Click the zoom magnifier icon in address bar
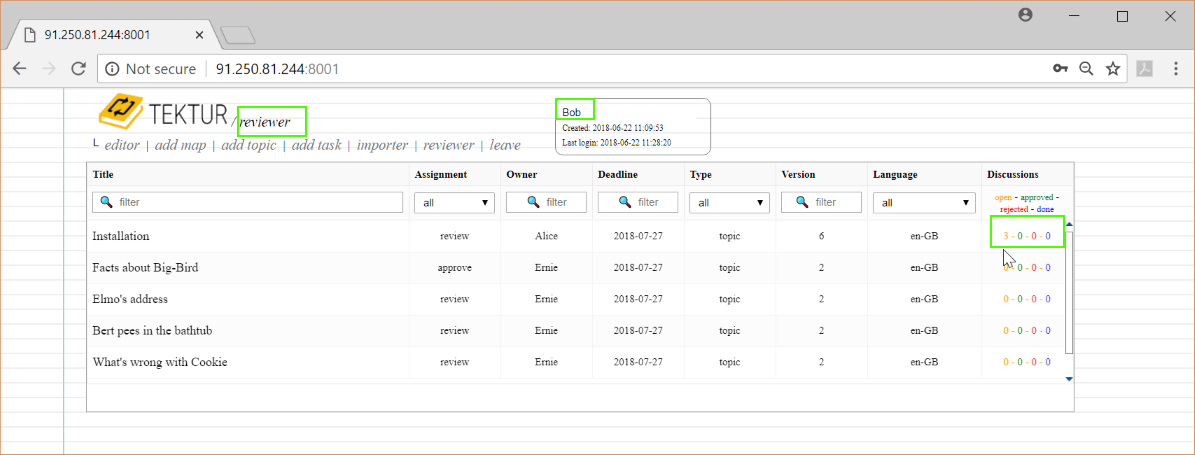Viewport: 1195px width, 455px height. click(x=1086, y=69)
